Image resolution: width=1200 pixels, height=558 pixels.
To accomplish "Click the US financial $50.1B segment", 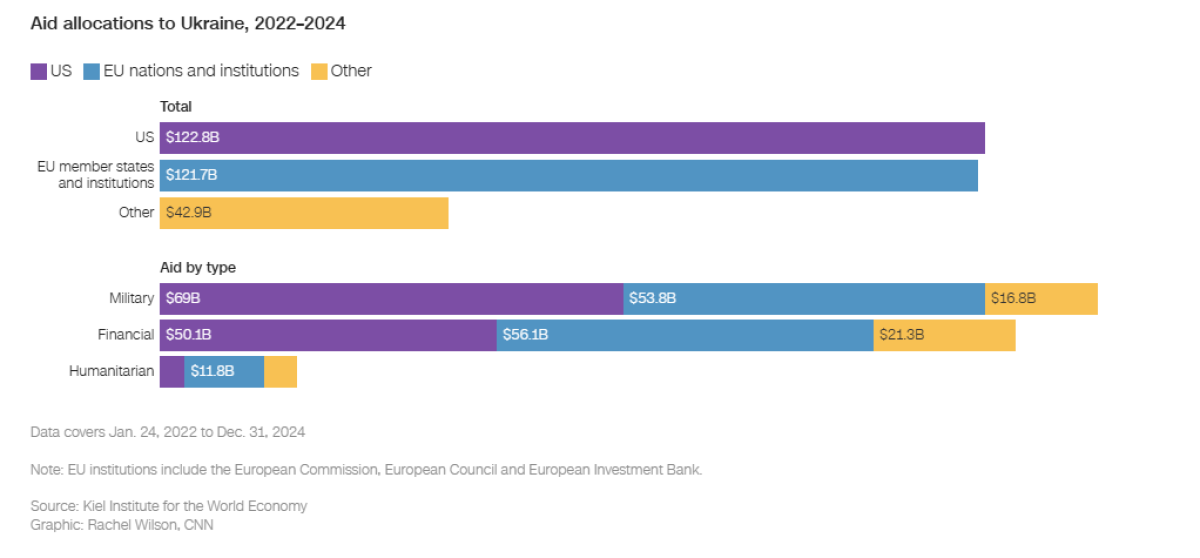I will (328, 335).
